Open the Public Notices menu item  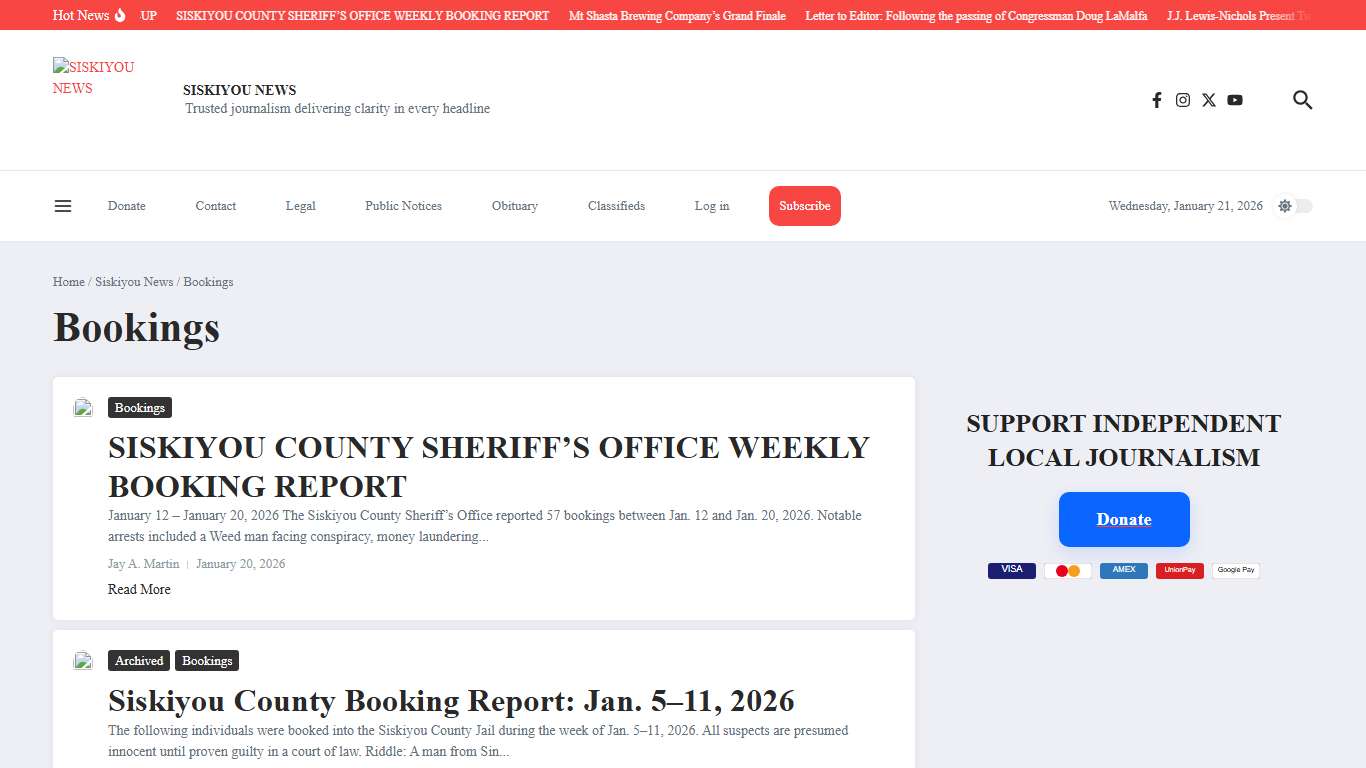click(403, 205)
